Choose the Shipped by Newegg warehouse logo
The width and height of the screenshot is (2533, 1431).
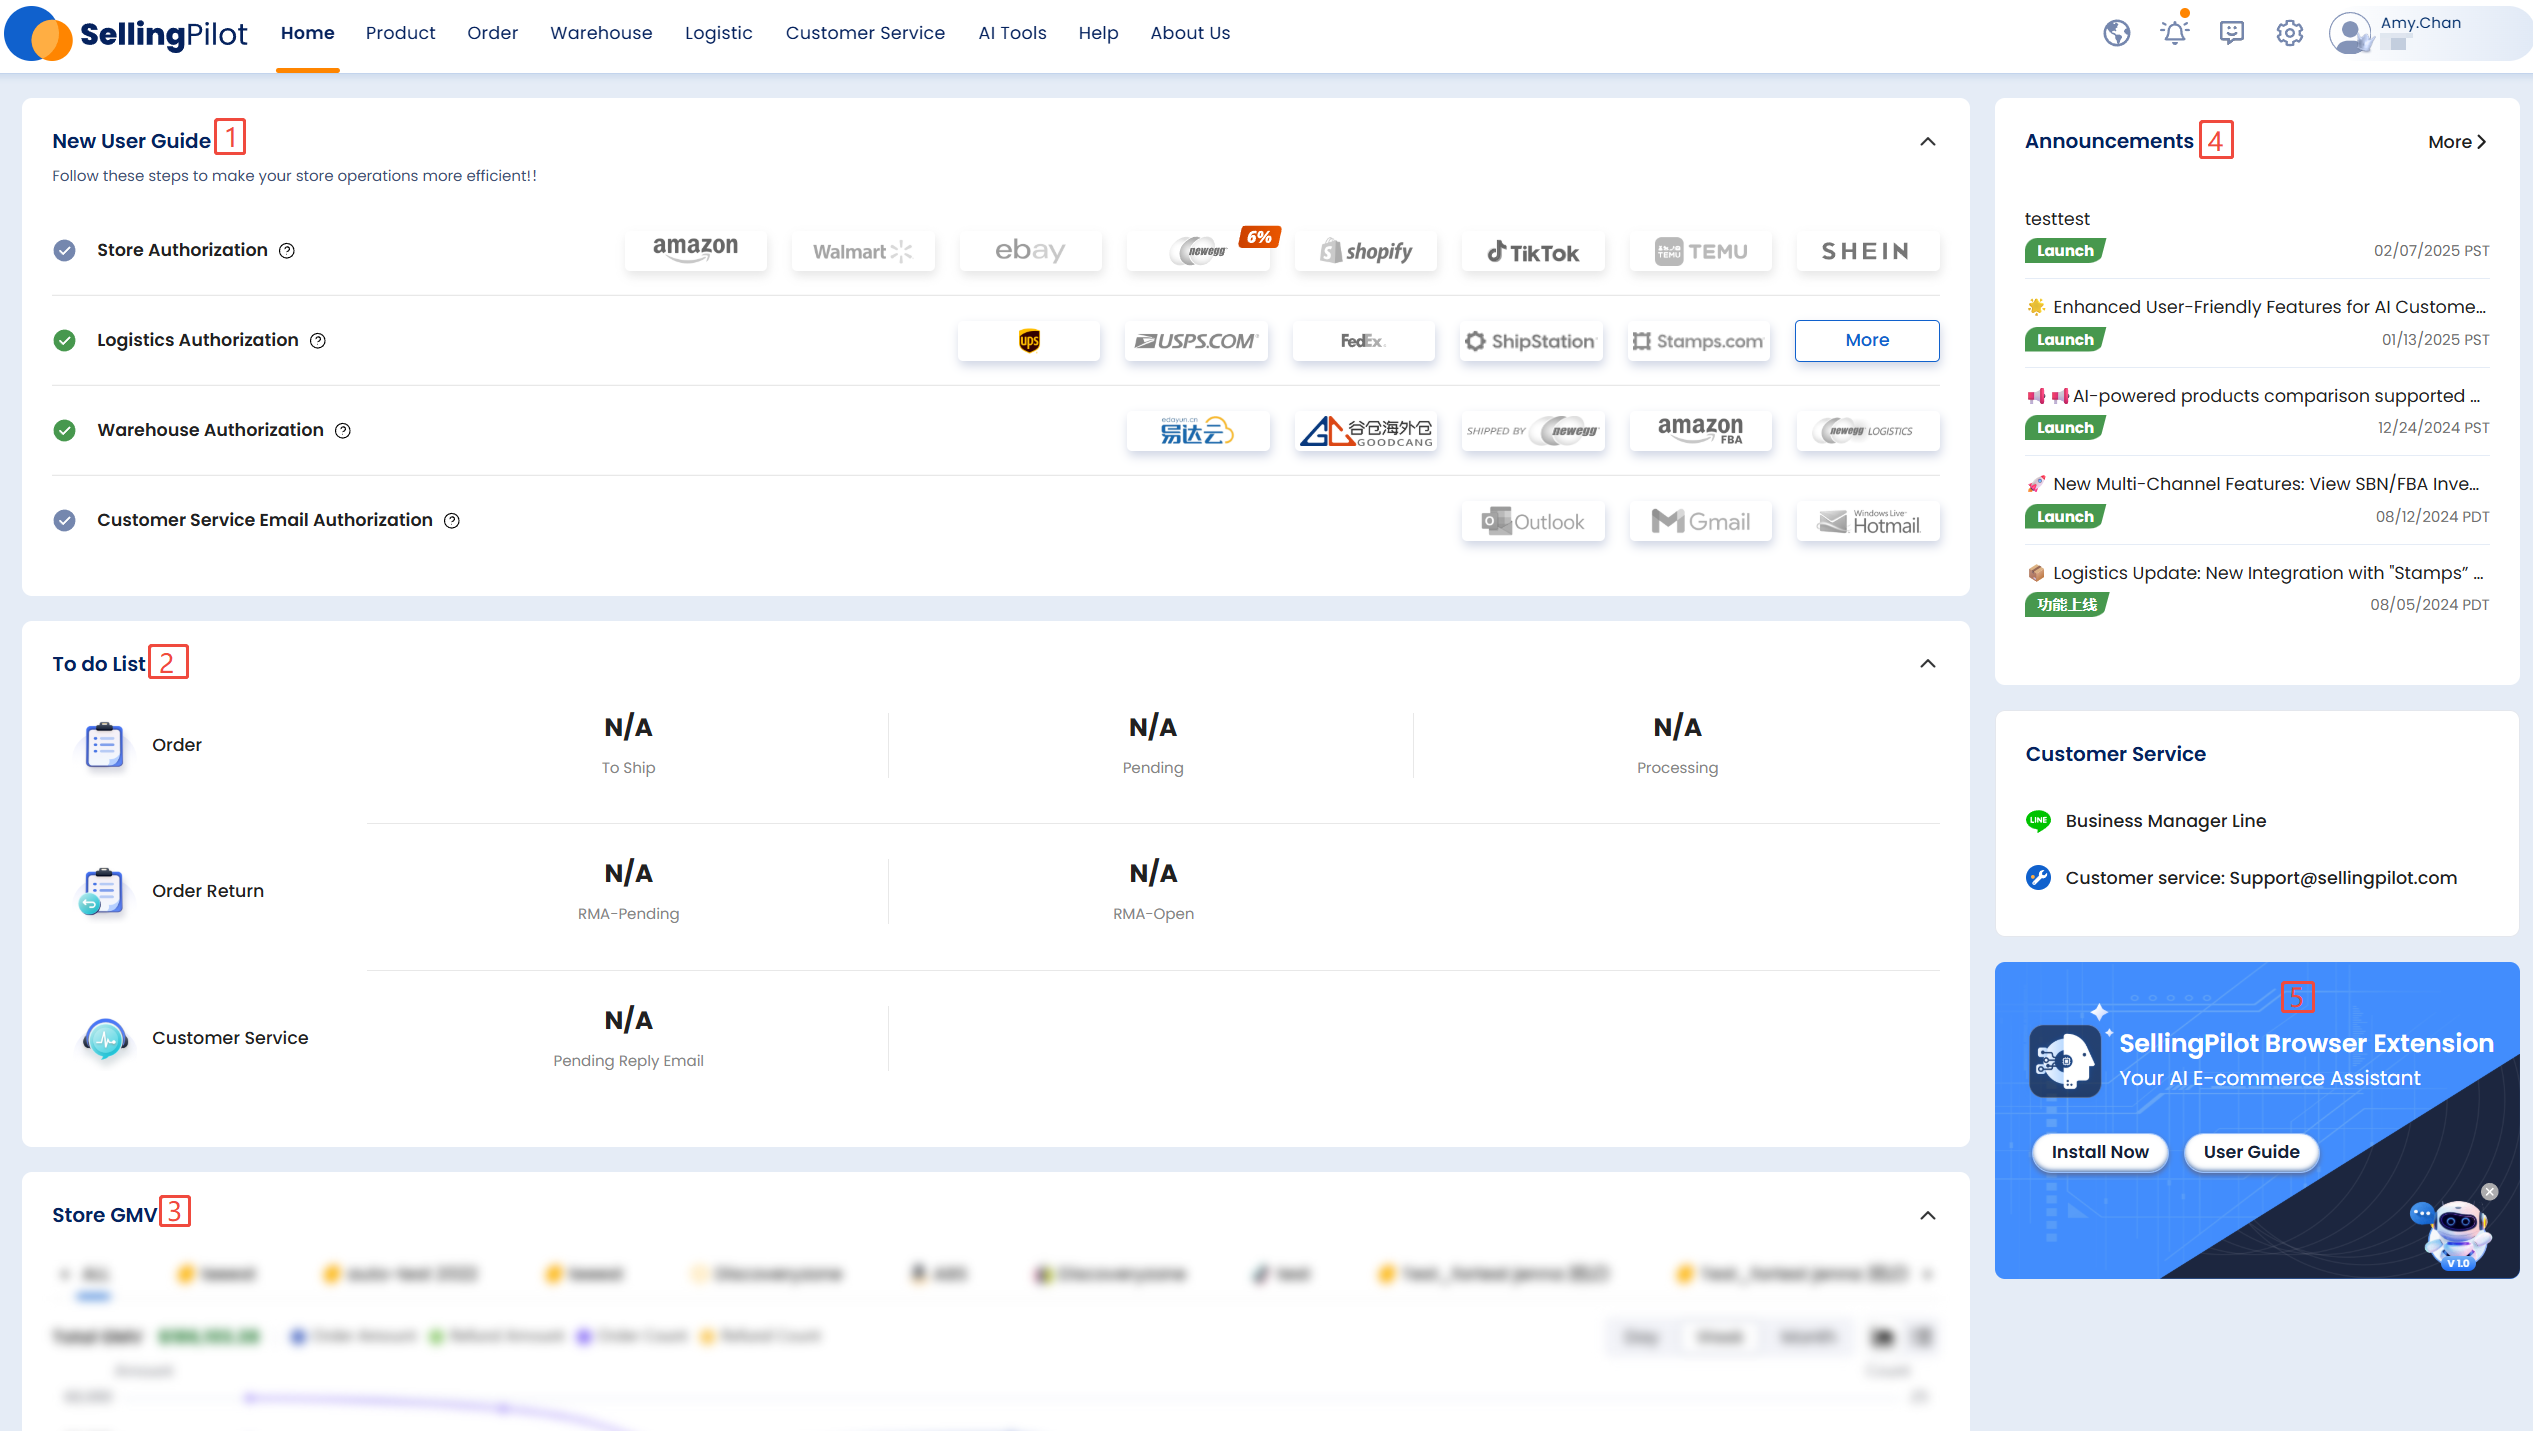pyautogui.click(x=1533, y=431)
